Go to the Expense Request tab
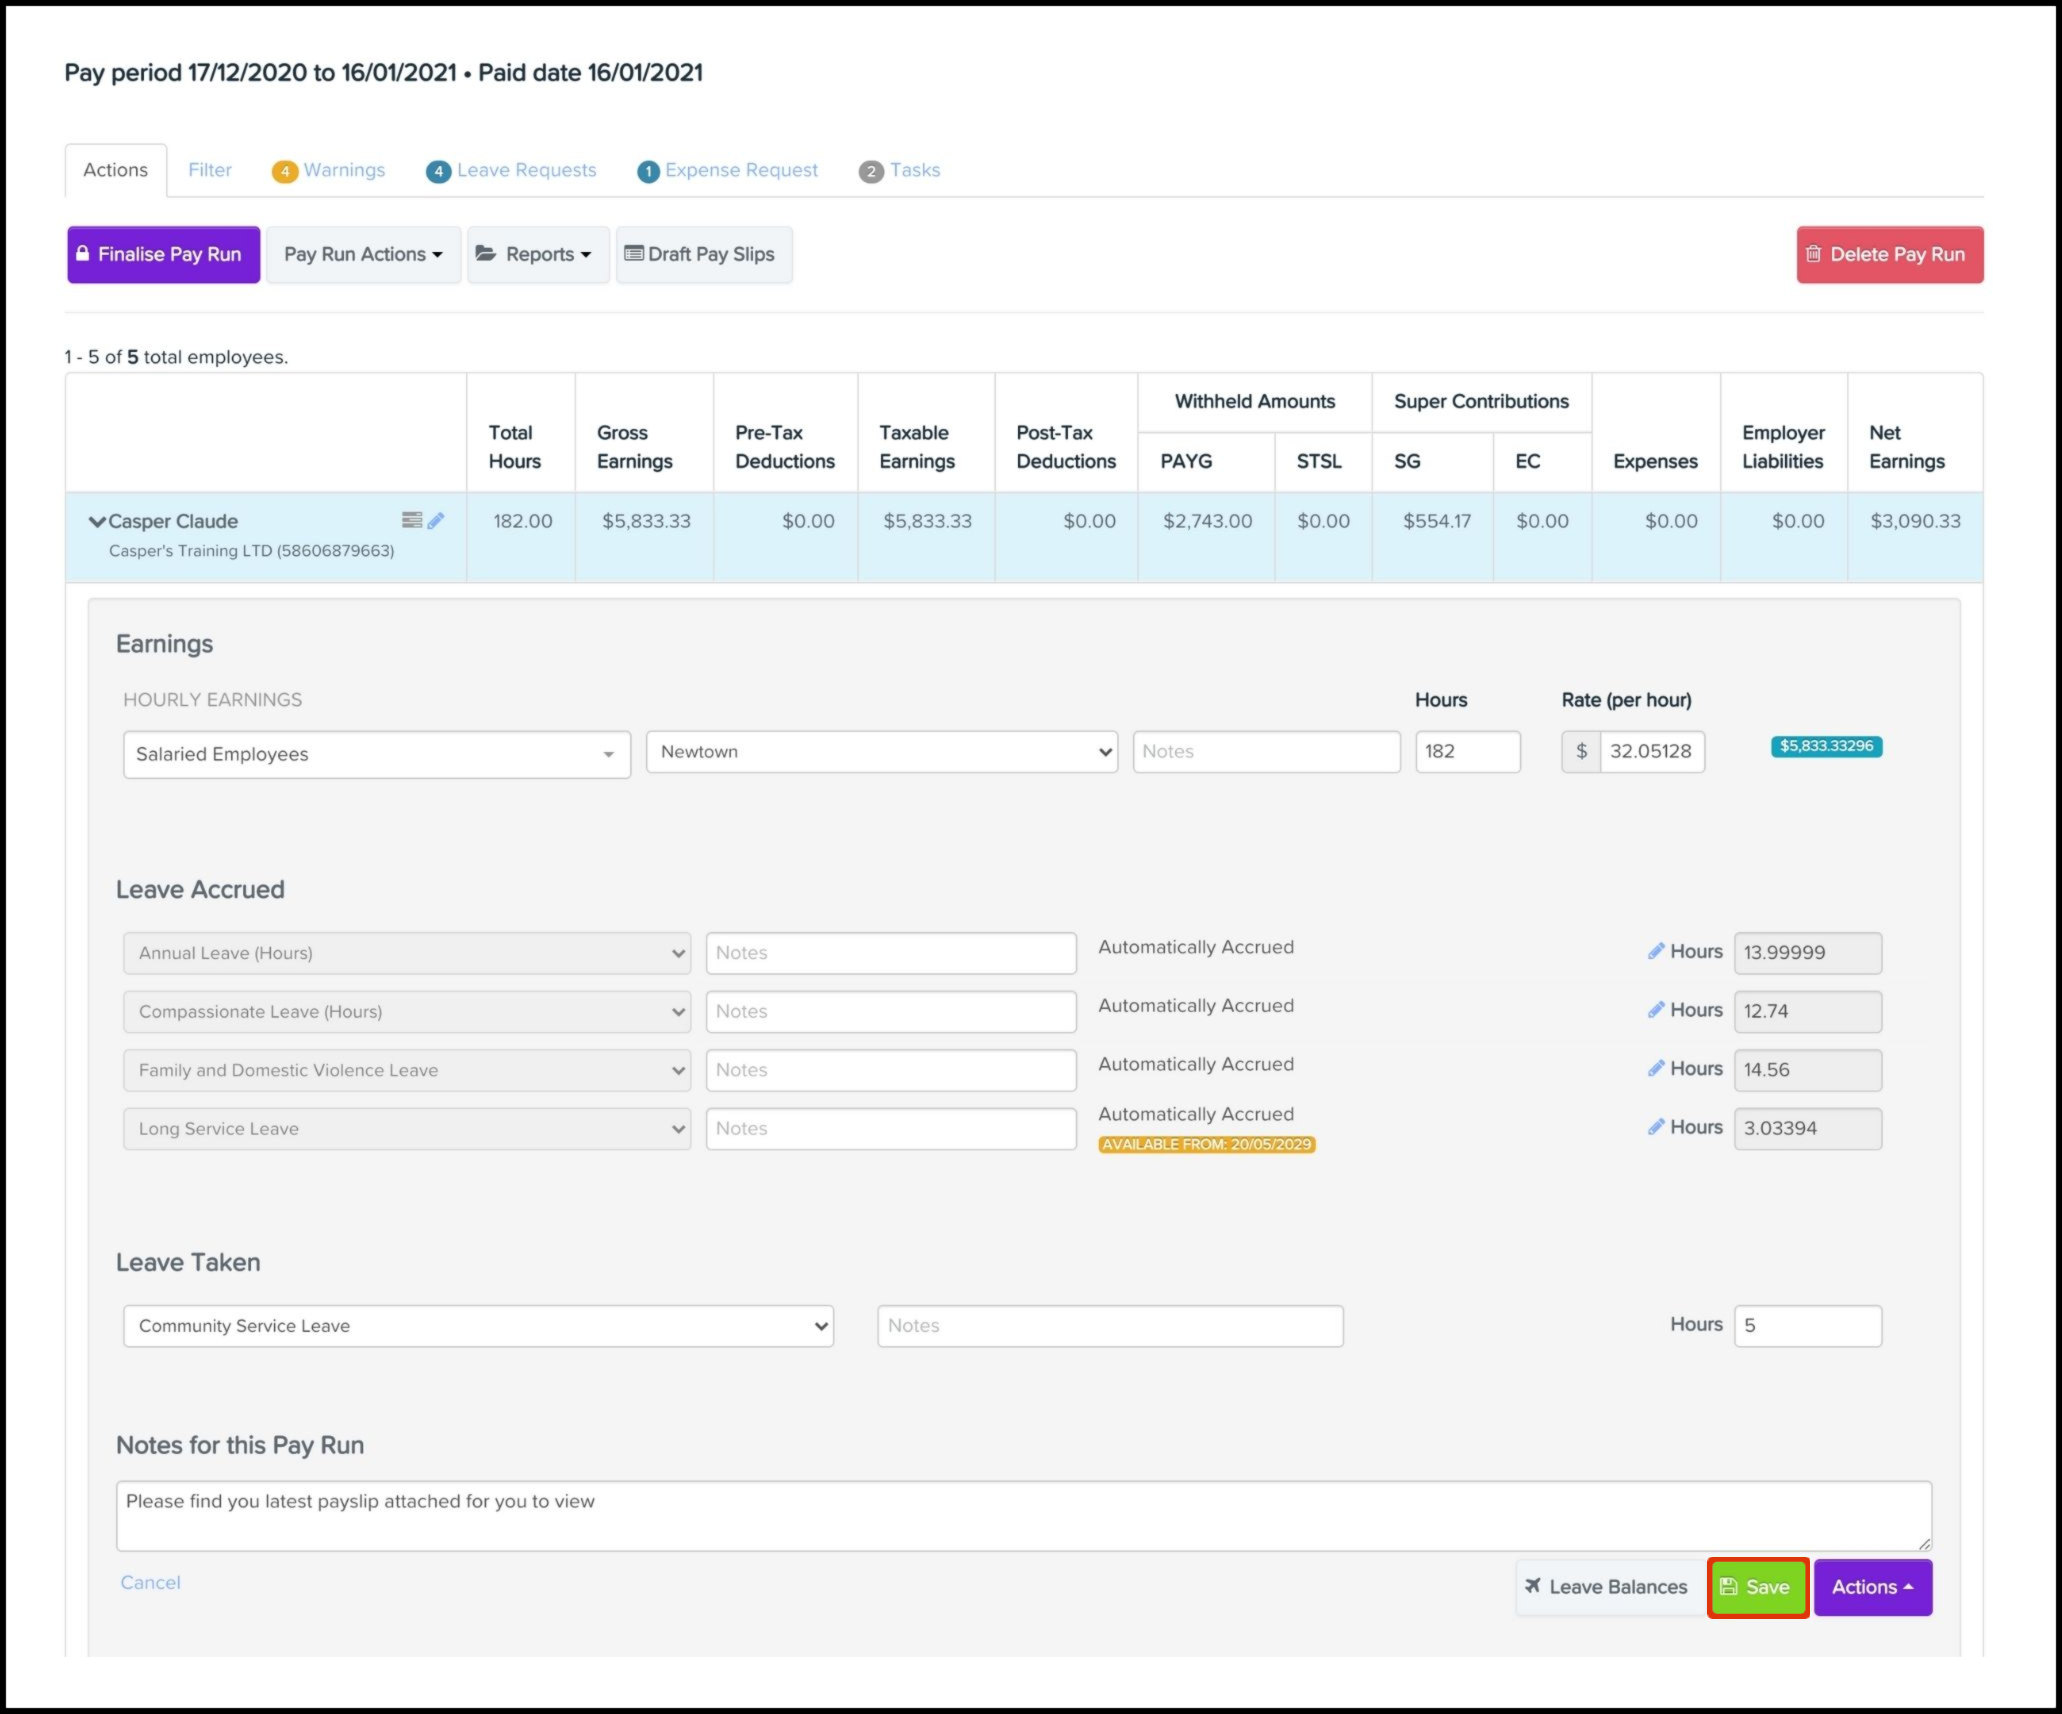 tap(729, 170)
